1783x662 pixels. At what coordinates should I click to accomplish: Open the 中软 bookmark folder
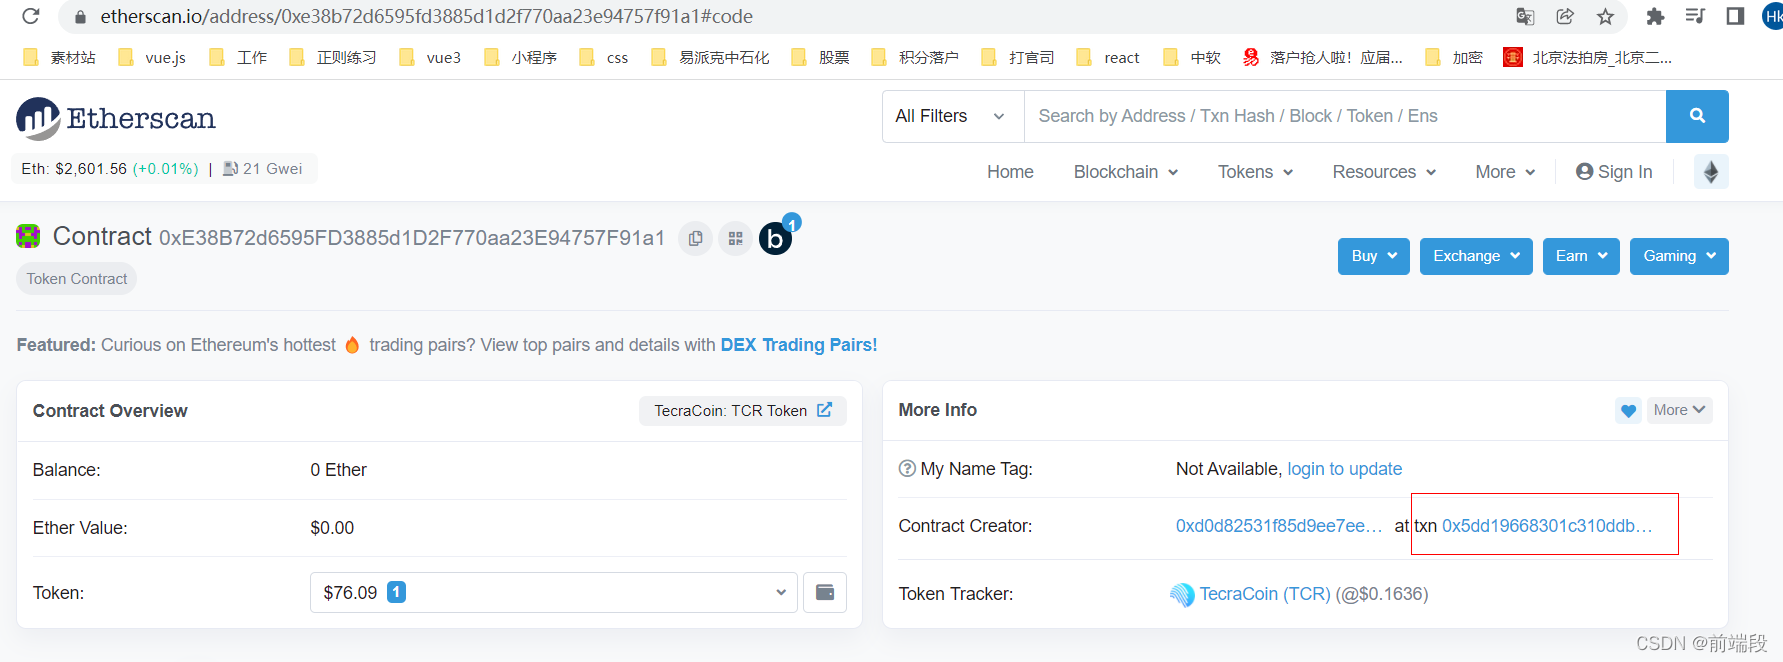(1192, 57)
